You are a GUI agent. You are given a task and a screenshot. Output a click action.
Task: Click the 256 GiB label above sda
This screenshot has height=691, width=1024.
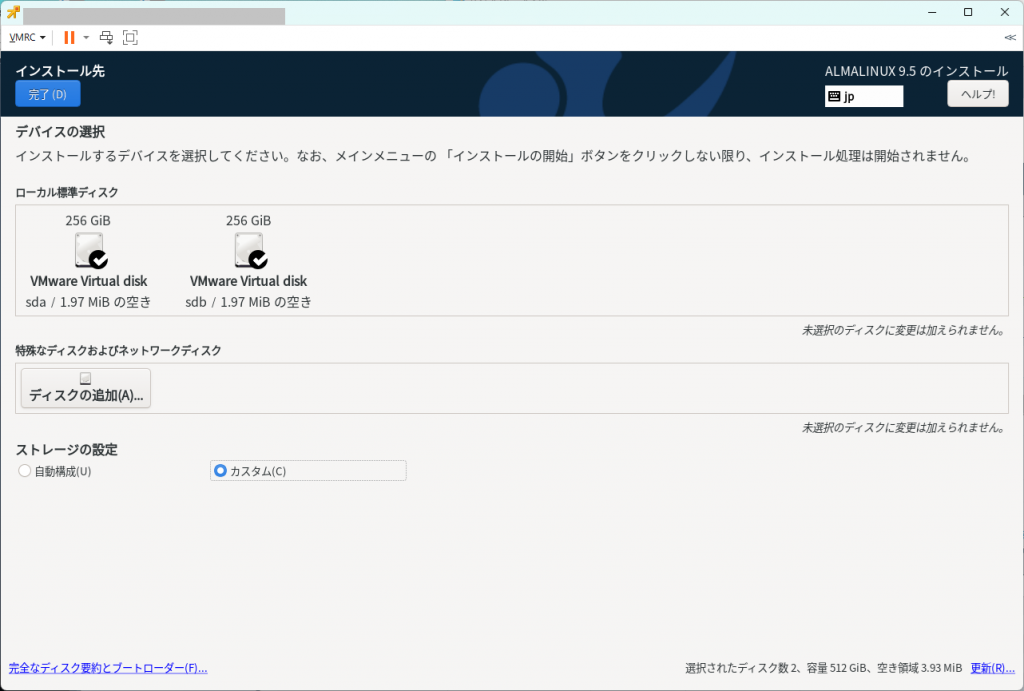(88, 221)
